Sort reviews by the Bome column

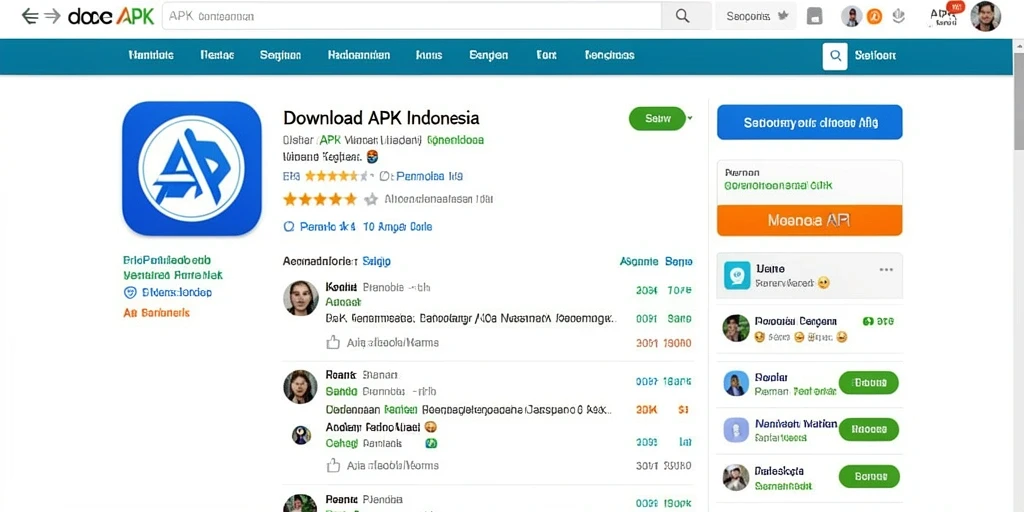679,261
